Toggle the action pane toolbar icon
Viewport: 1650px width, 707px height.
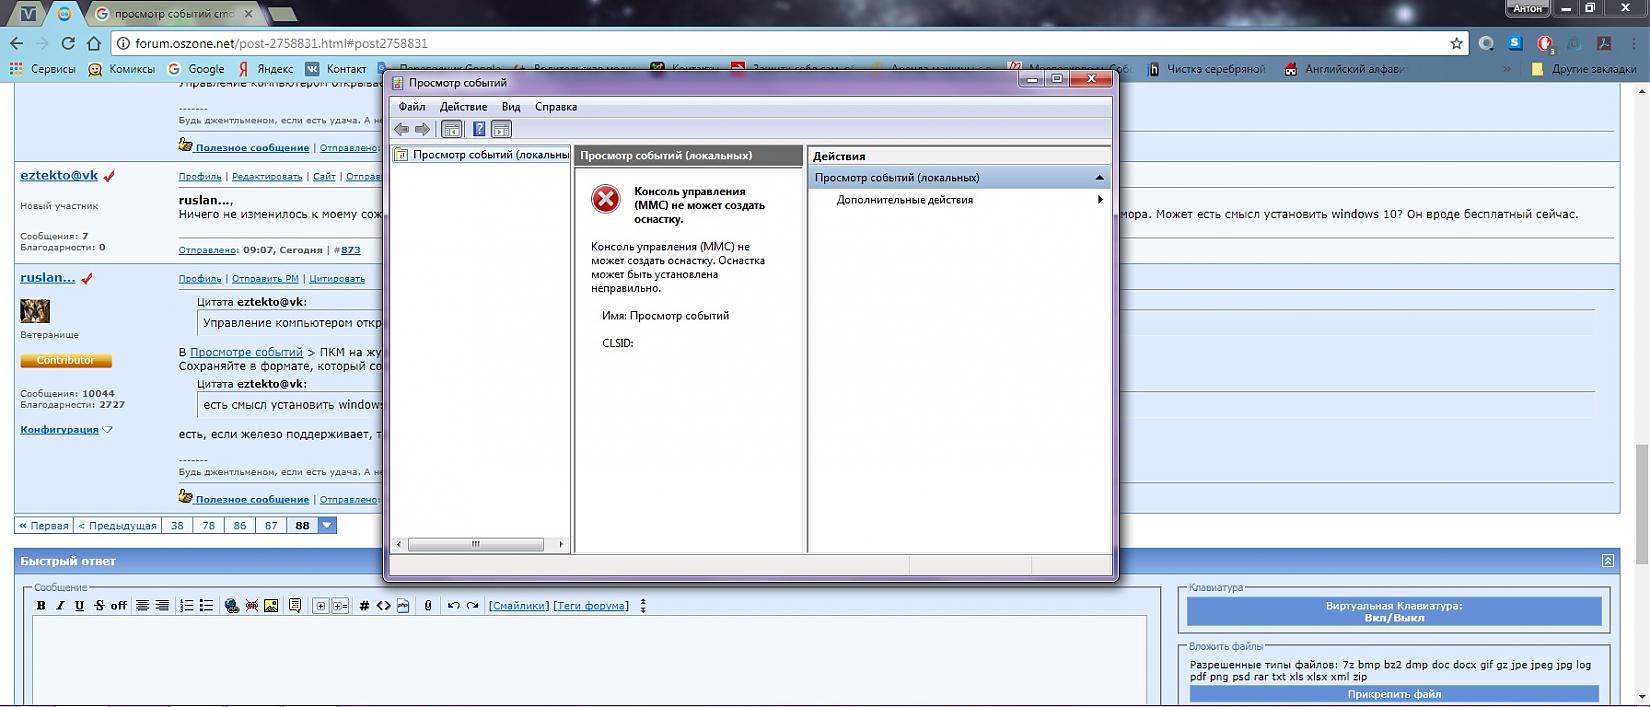[502, 129]
